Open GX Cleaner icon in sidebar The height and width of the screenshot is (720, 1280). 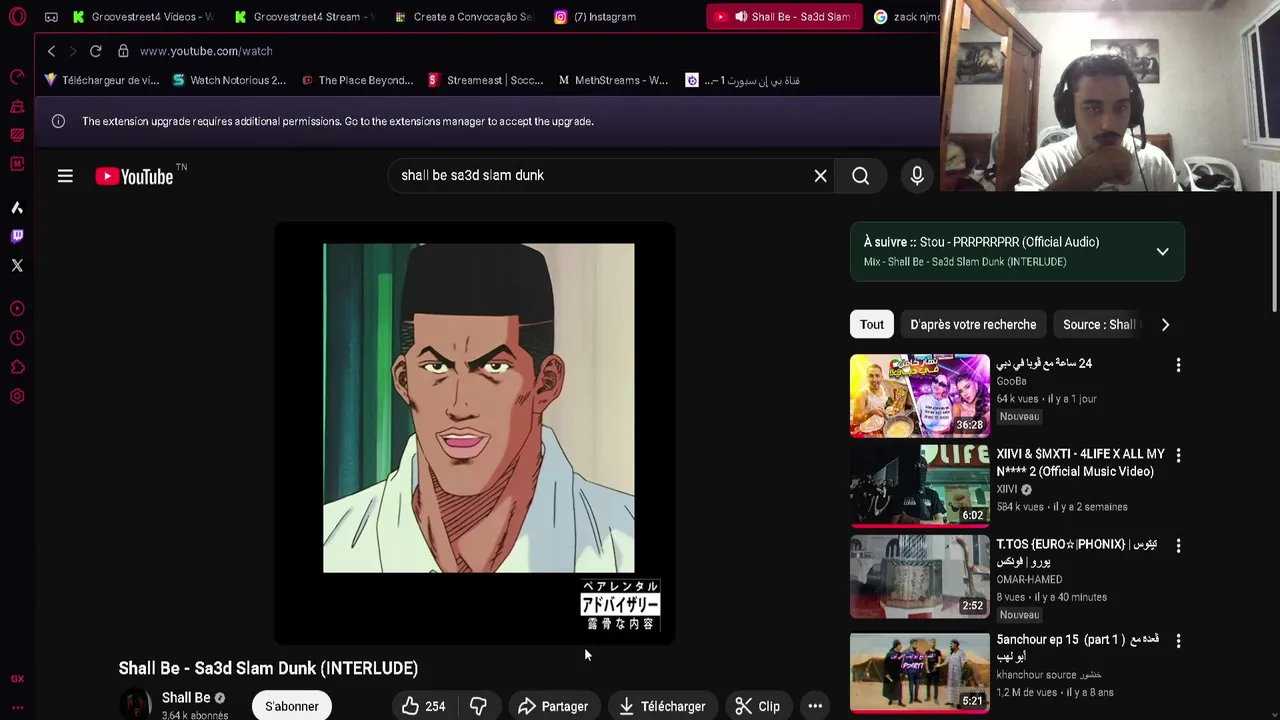17,106
